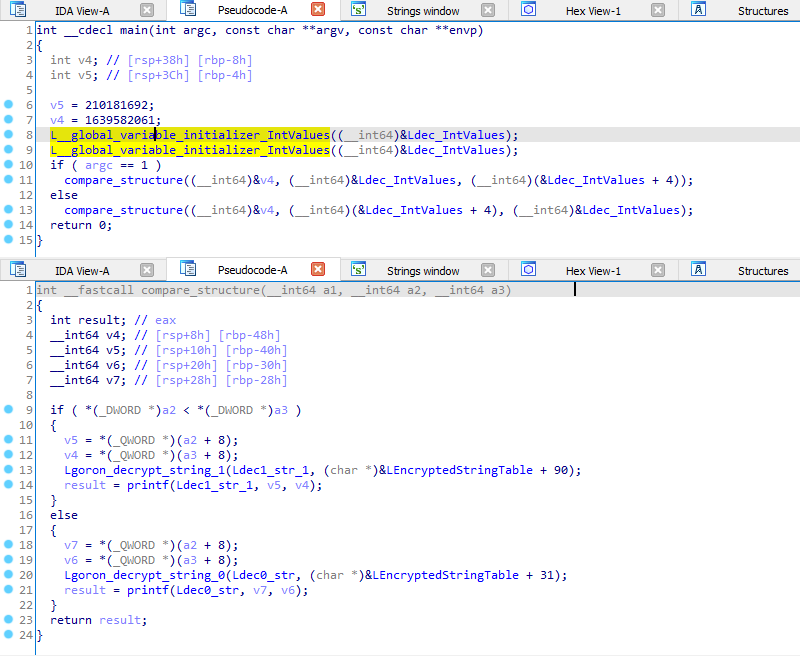Click '__int64 v7' declaration line
Viewport: 800px width, 656px height.
pyautogui.click(x=168, y=381)
